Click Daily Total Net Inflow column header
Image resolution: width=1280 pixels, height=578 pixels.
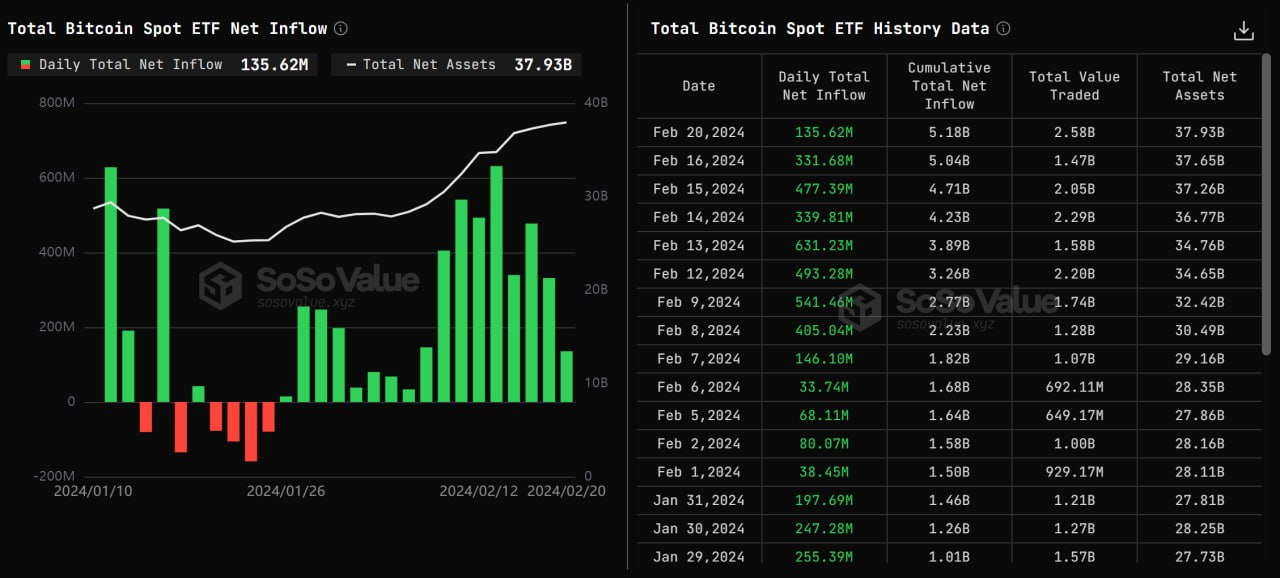click(x=823, y=86)
